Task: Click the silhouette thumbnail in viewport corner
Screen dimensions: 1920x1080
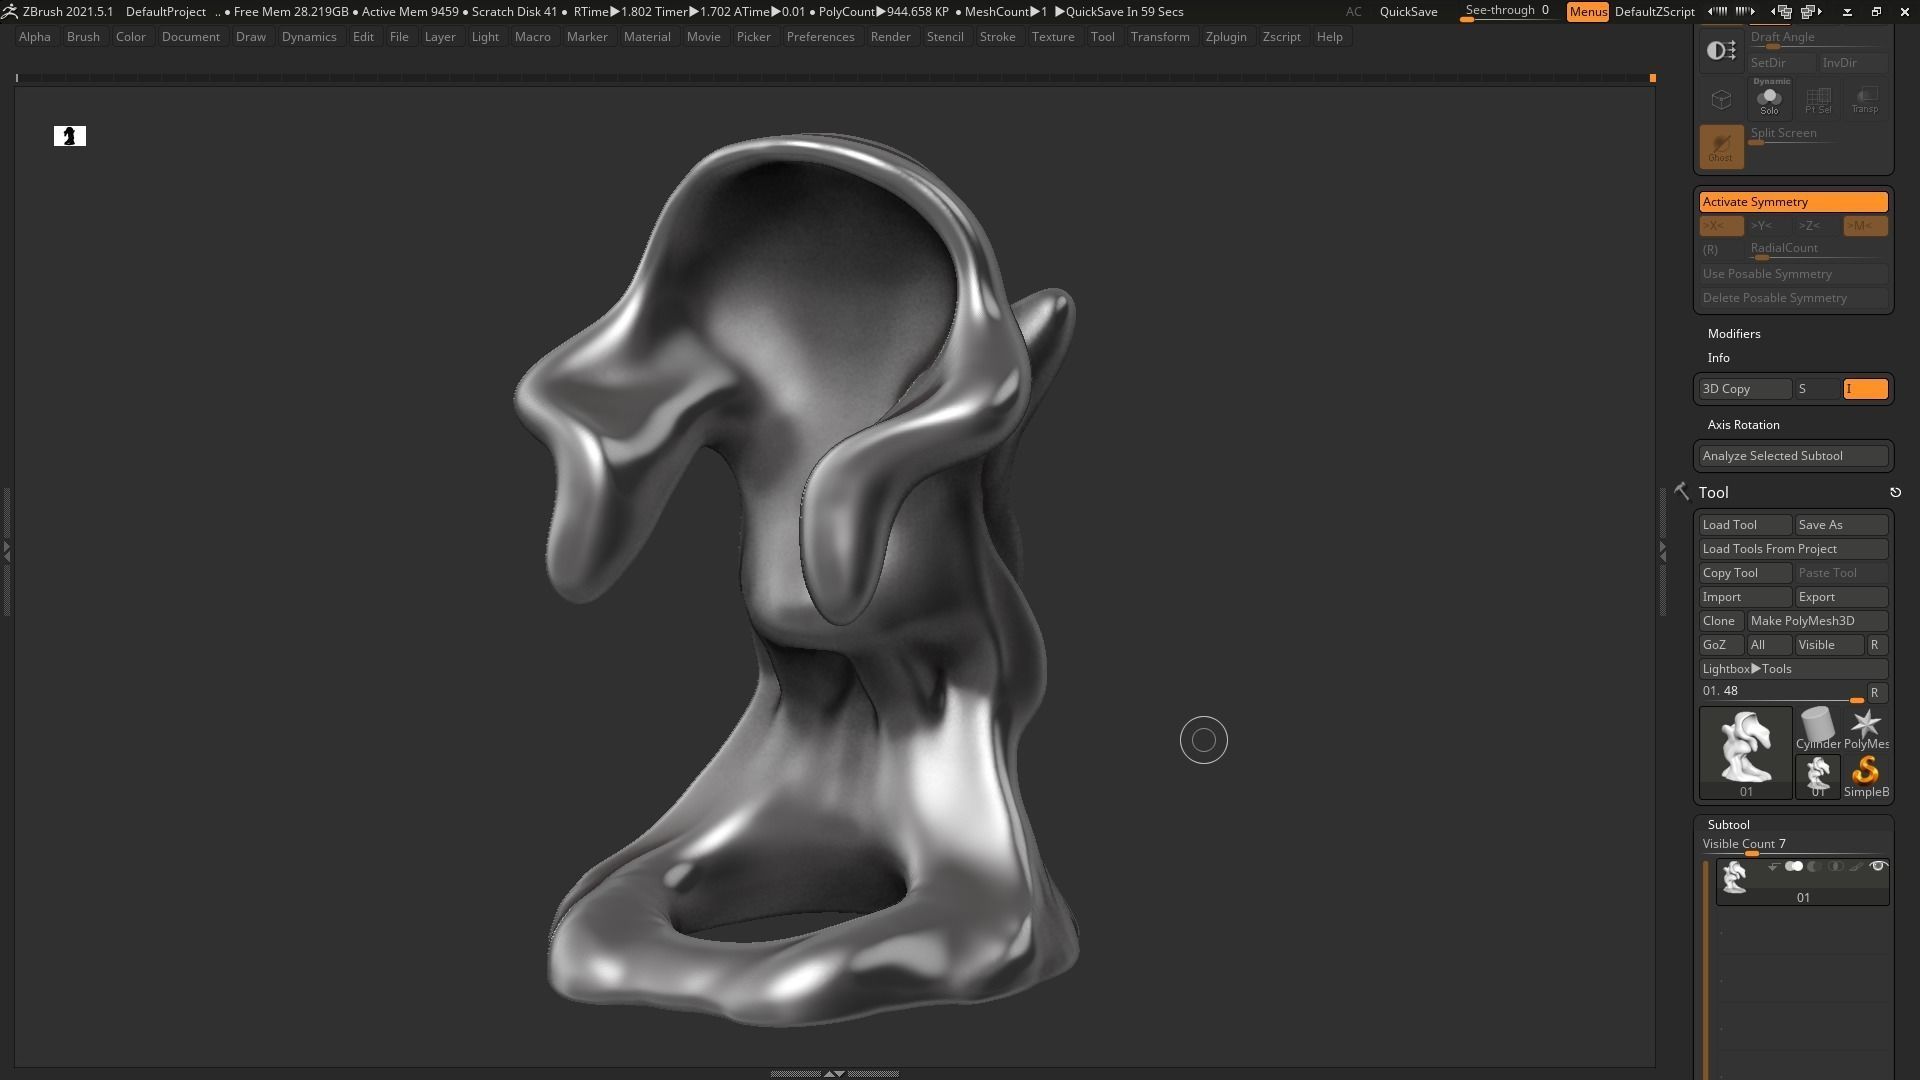Action: coord(70,136)
